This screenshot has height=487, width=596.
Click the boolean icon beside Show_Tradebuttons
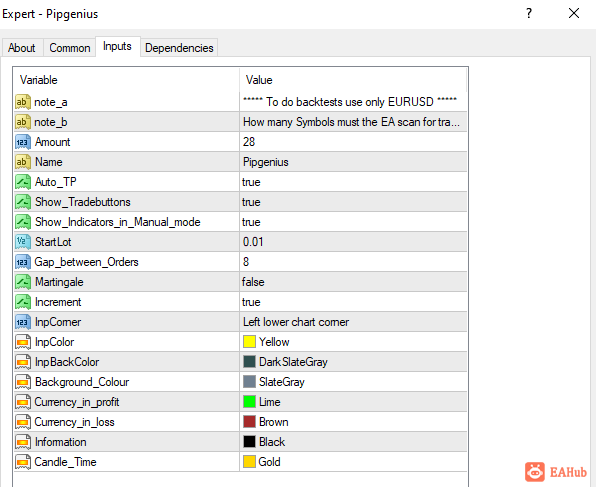pyautogui.click(x=23, y=202)
